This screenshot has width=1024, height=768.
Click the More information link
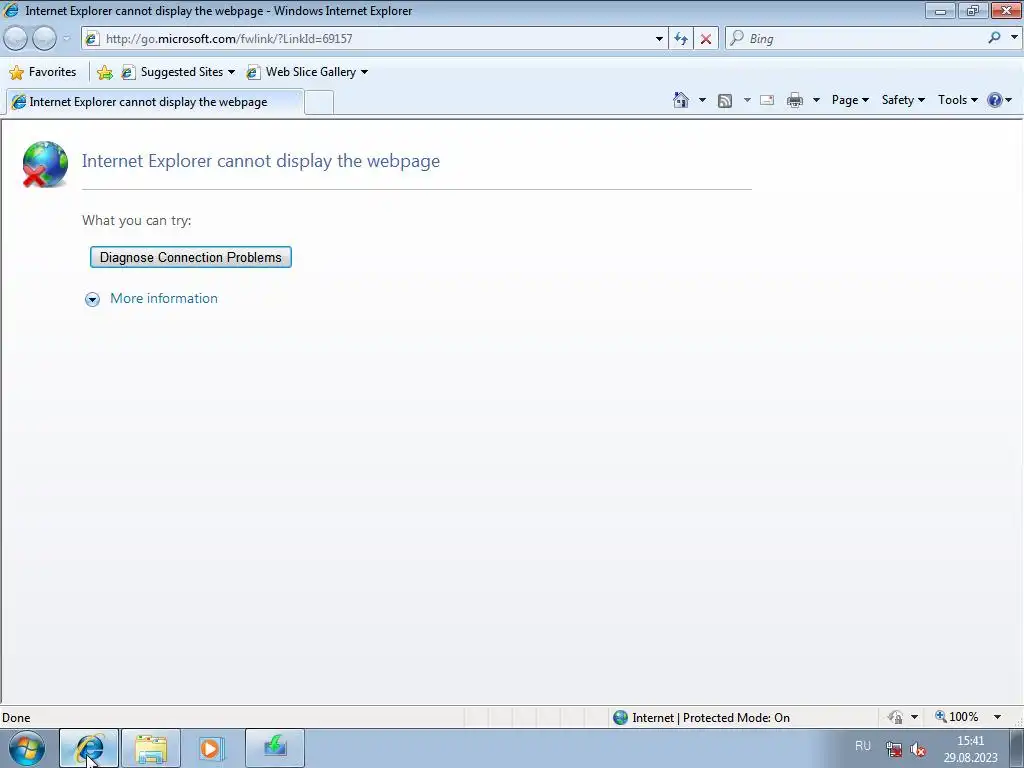[x=164, y=298]
